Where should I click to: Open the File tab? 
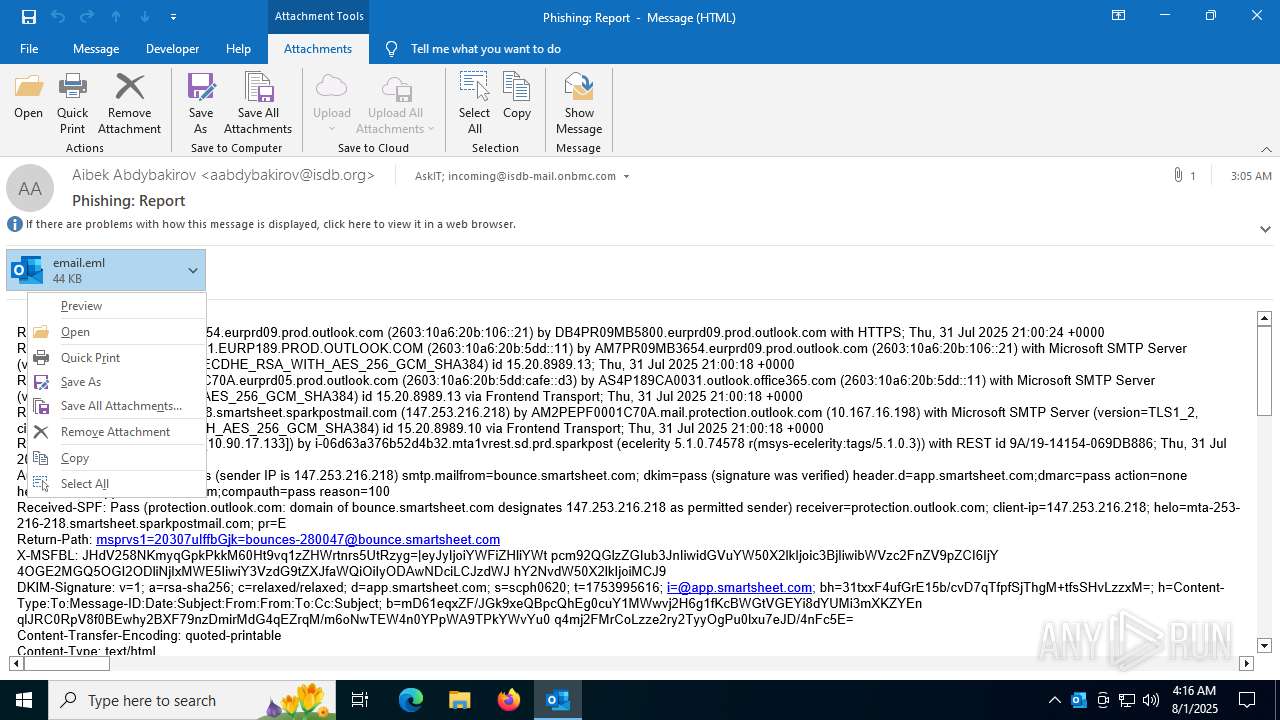pos(29,49)
